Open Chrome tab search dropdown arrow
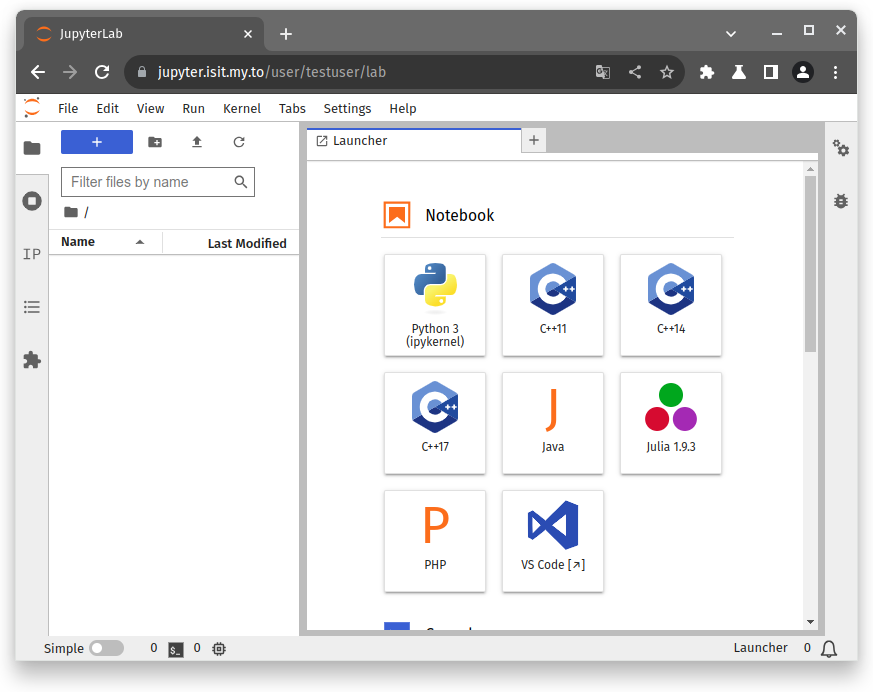This screenshot has height=692, width=873. click(731, 33)
